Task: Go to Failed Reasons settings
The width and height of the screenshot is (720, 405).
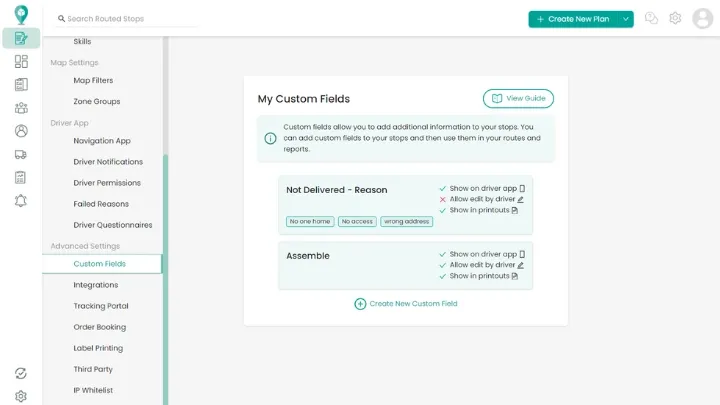Action: tap(100, 204)
